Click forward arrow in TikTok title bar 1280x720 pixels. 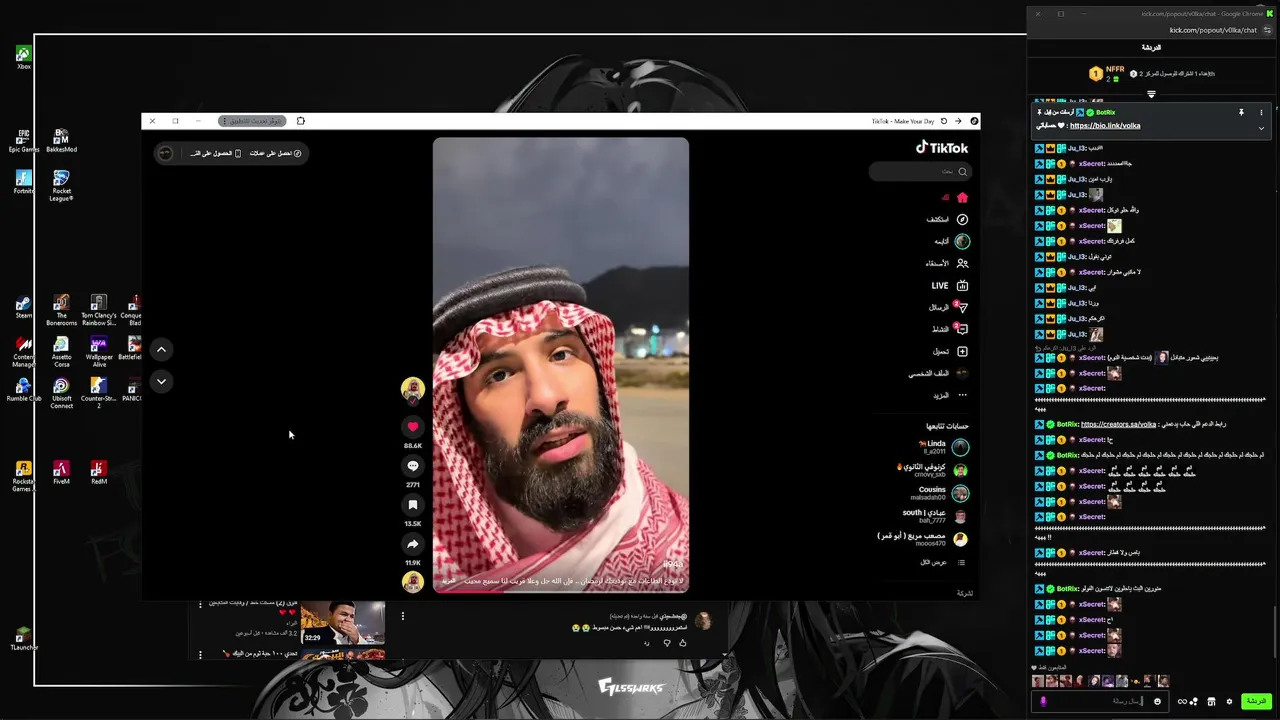click(958, 121)
